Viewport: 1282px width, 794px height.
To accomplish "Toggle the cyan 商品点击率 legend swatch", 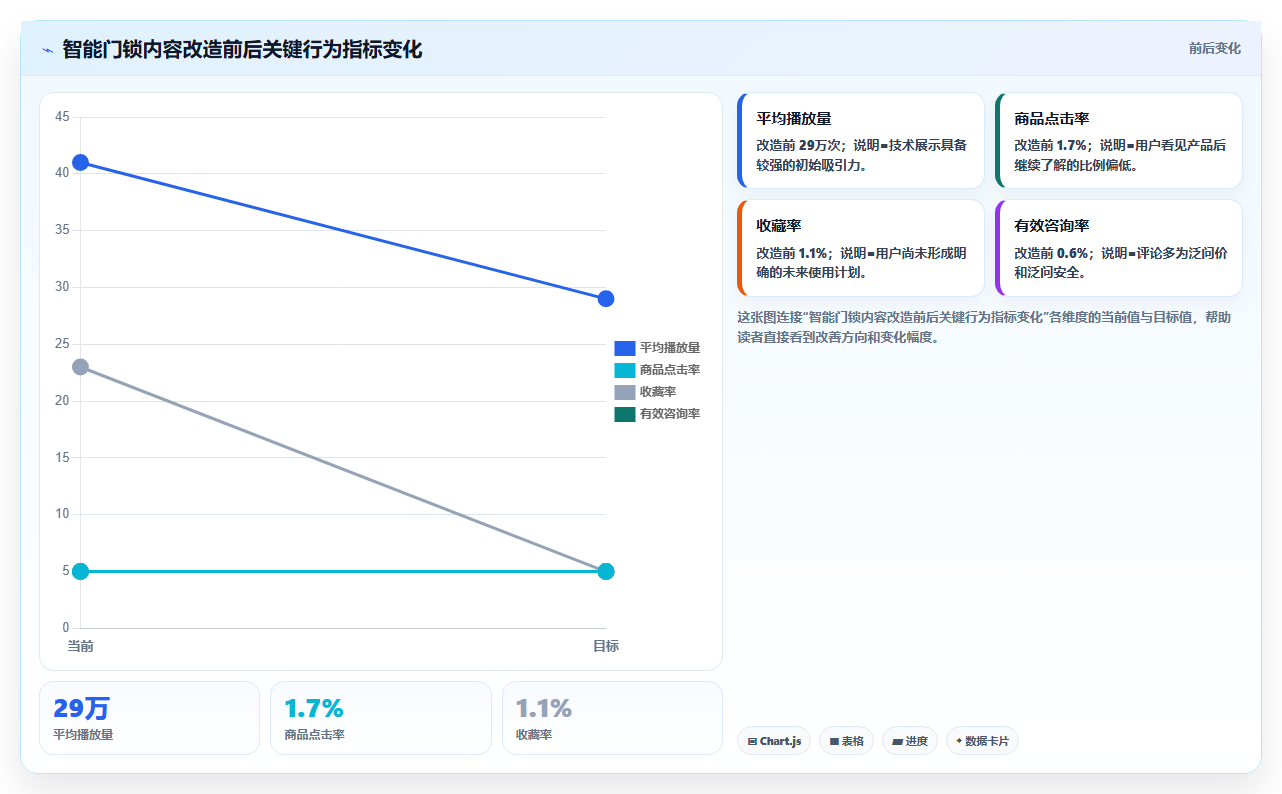I will [x=625, y=370].
